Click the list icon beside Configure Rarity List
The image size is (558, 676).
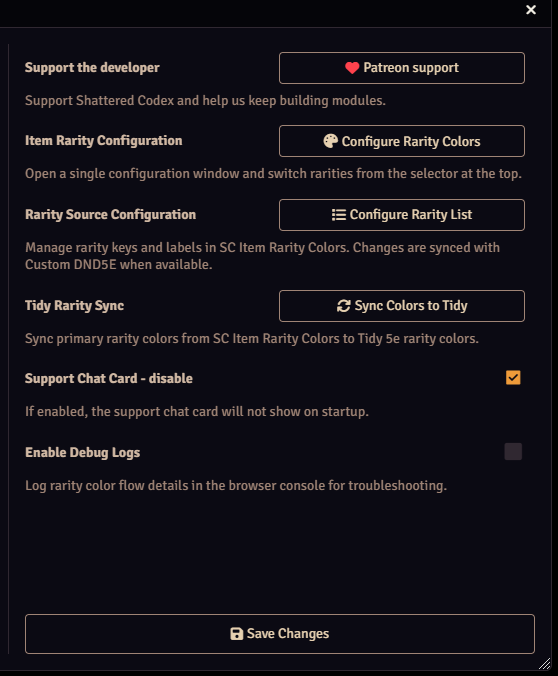[339, 215]
